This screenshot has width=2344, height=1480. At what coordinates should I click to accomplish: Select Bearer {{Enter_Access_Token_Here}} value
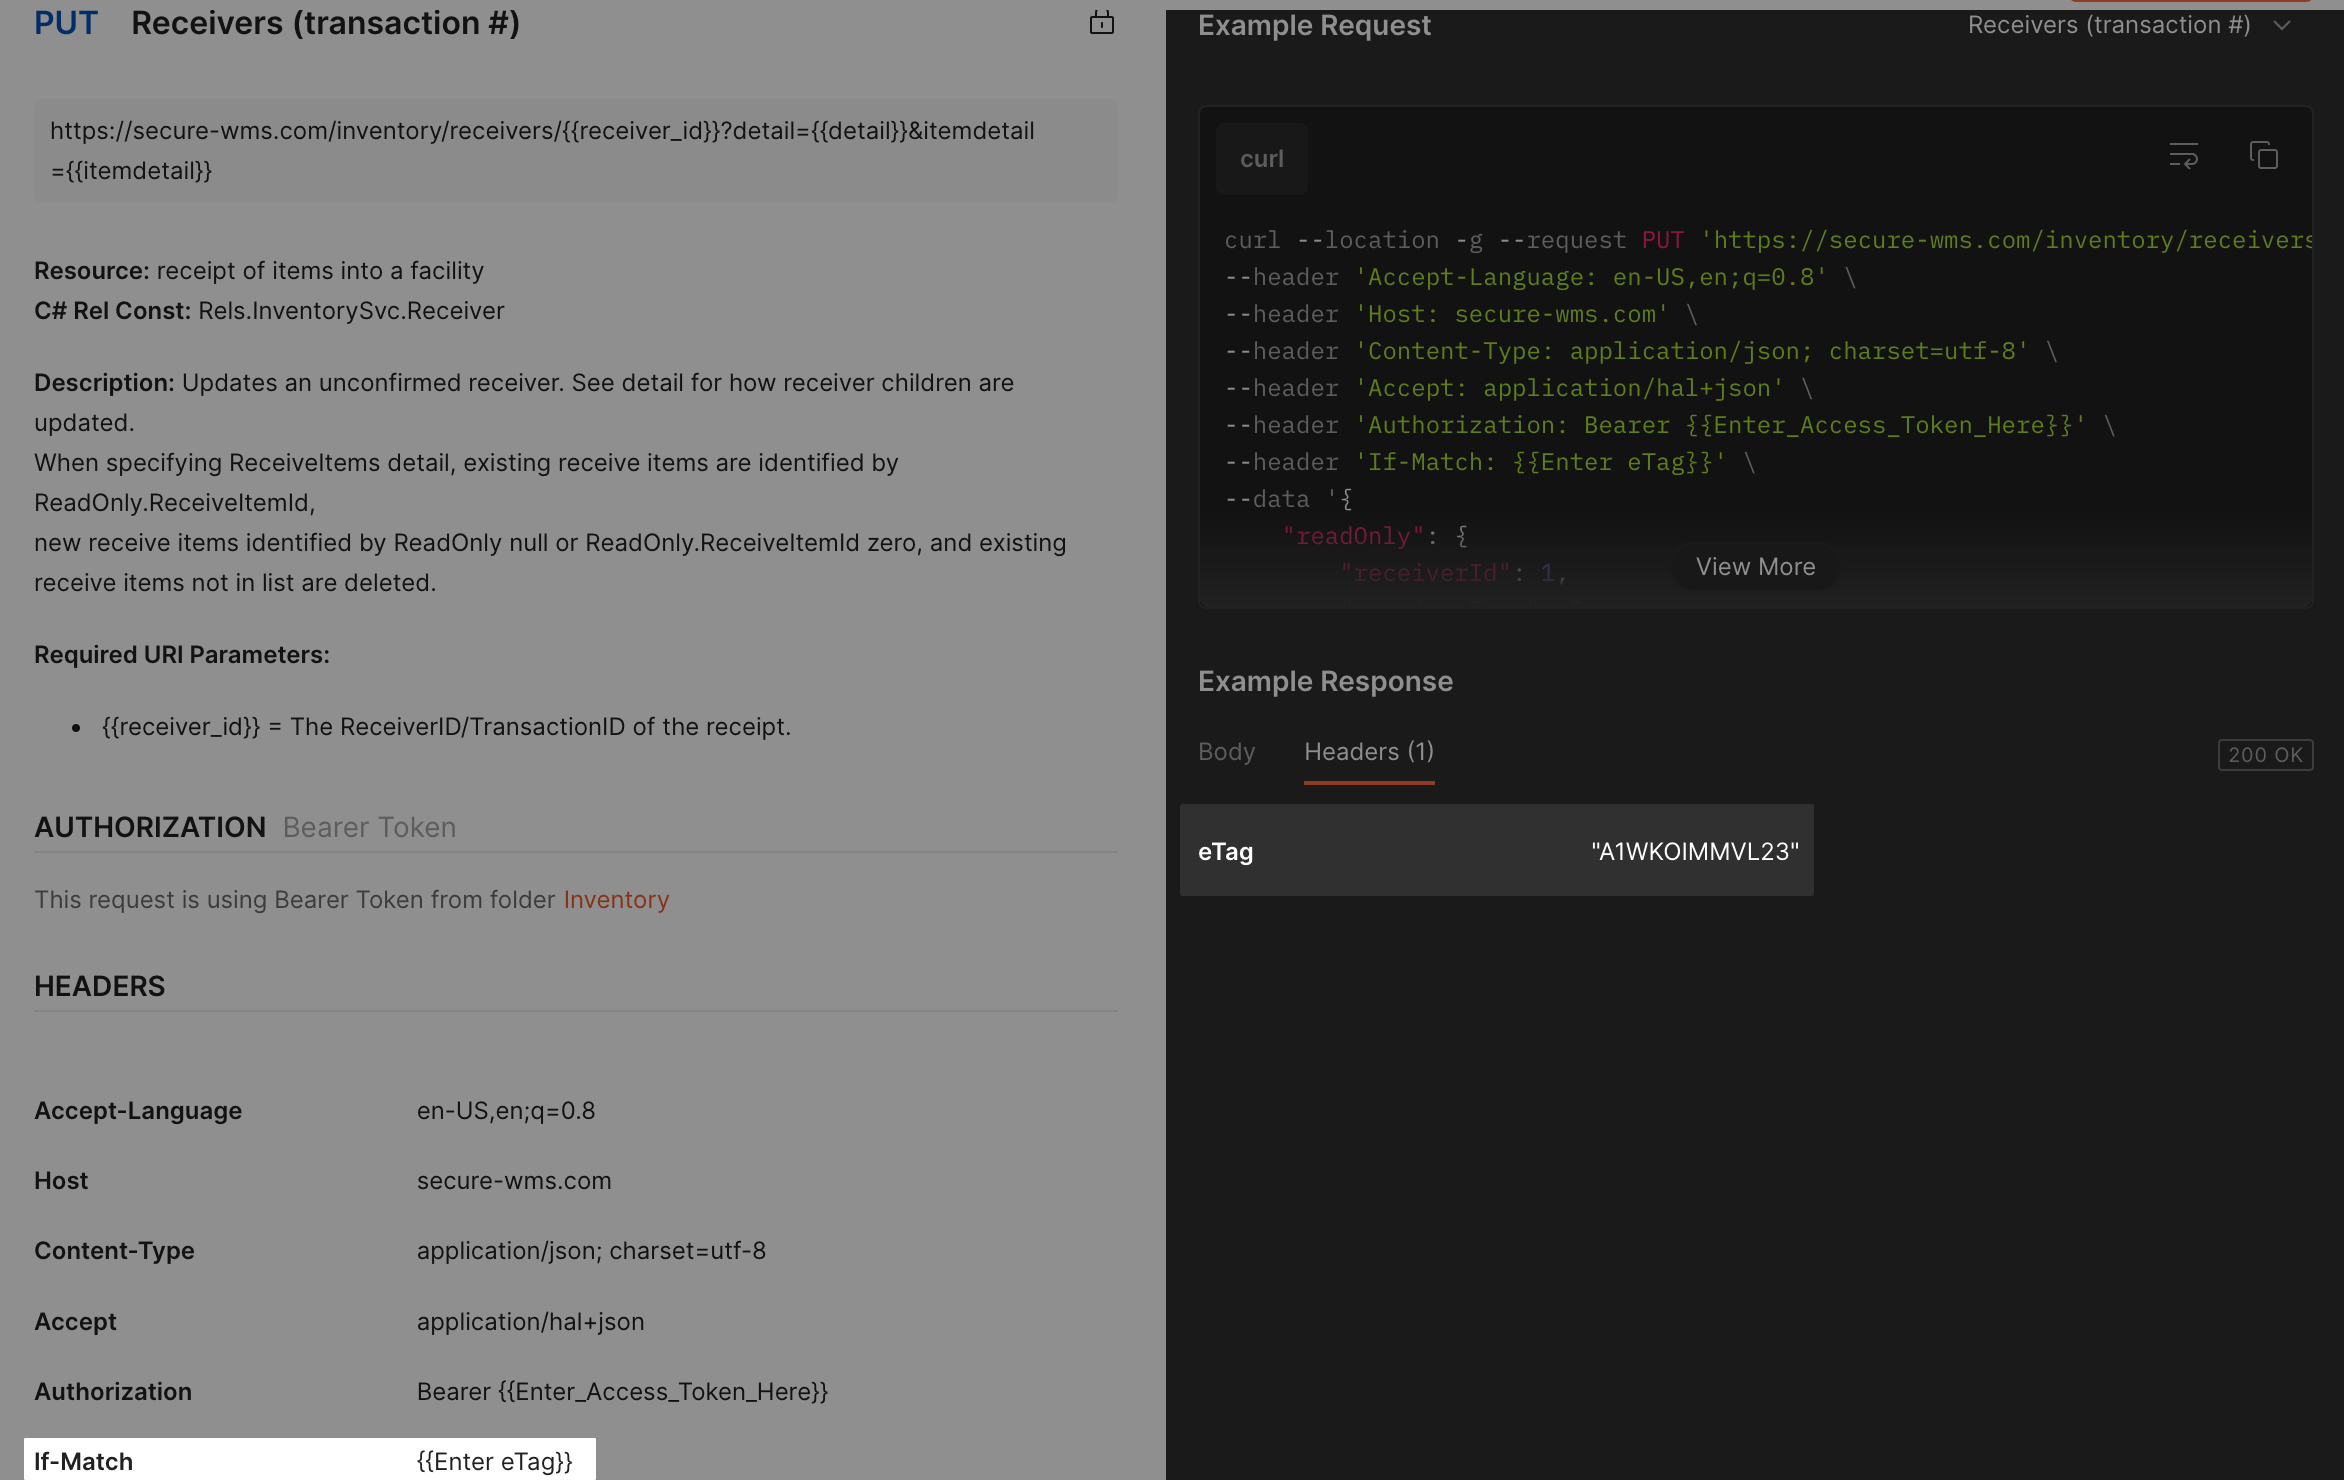(x=622, y=1392)
